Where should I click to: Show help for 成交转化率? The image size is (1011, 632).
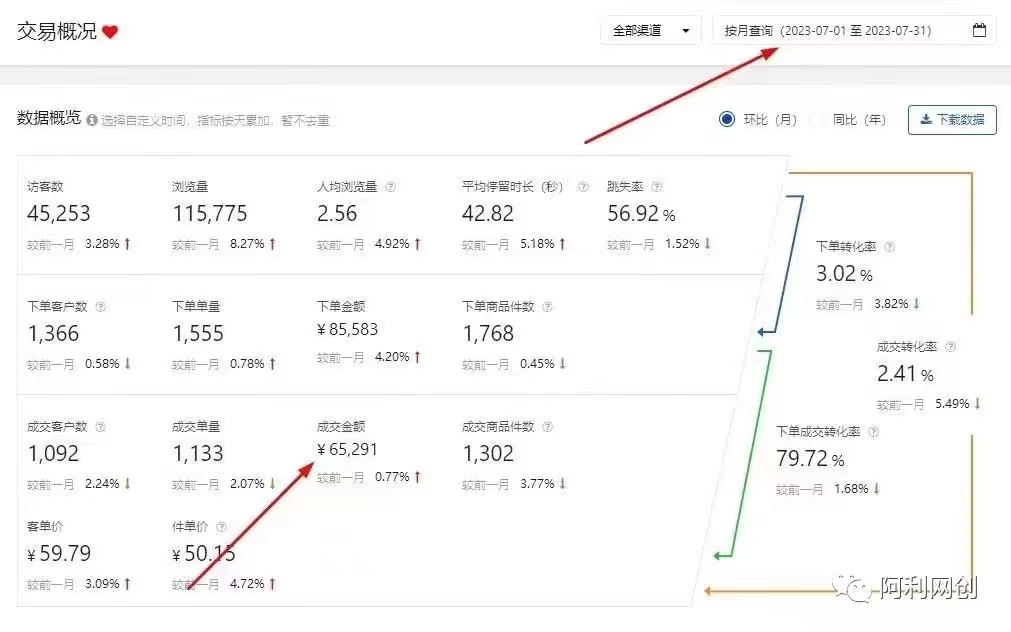(950, 346)
